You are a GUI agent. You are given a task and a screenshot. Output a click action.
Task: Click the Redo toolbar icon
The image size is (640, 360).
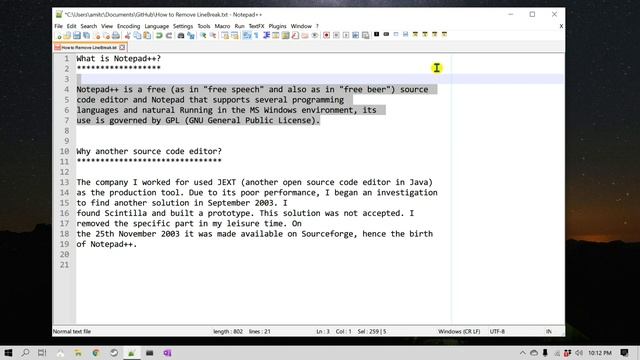(169, 36)
